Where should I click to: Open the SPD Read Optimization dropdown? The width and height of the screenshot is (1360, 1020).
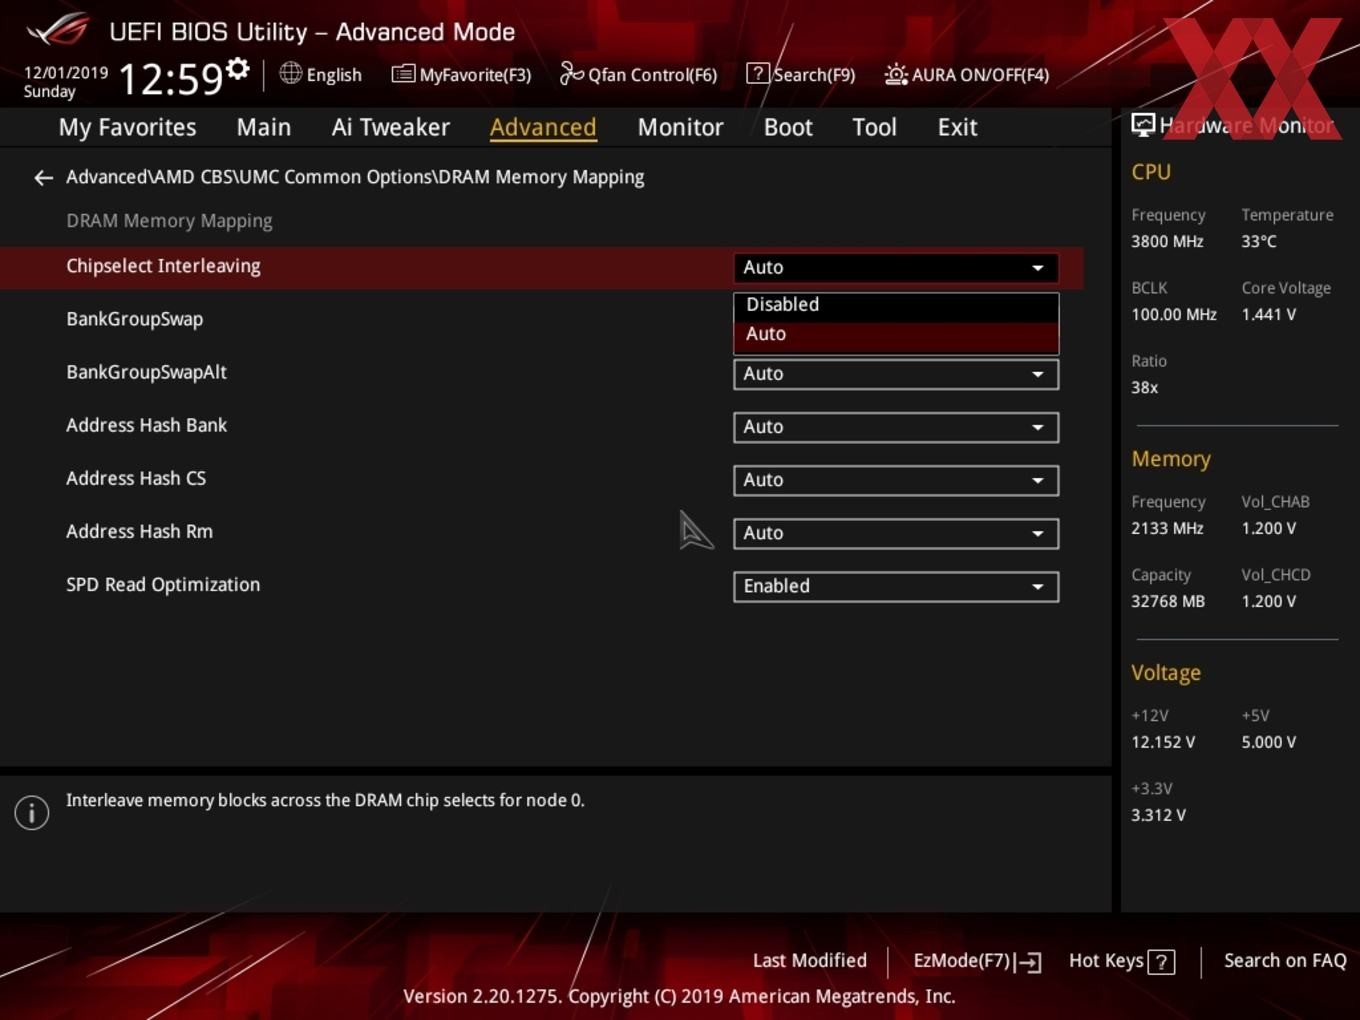tap(896, 586)
